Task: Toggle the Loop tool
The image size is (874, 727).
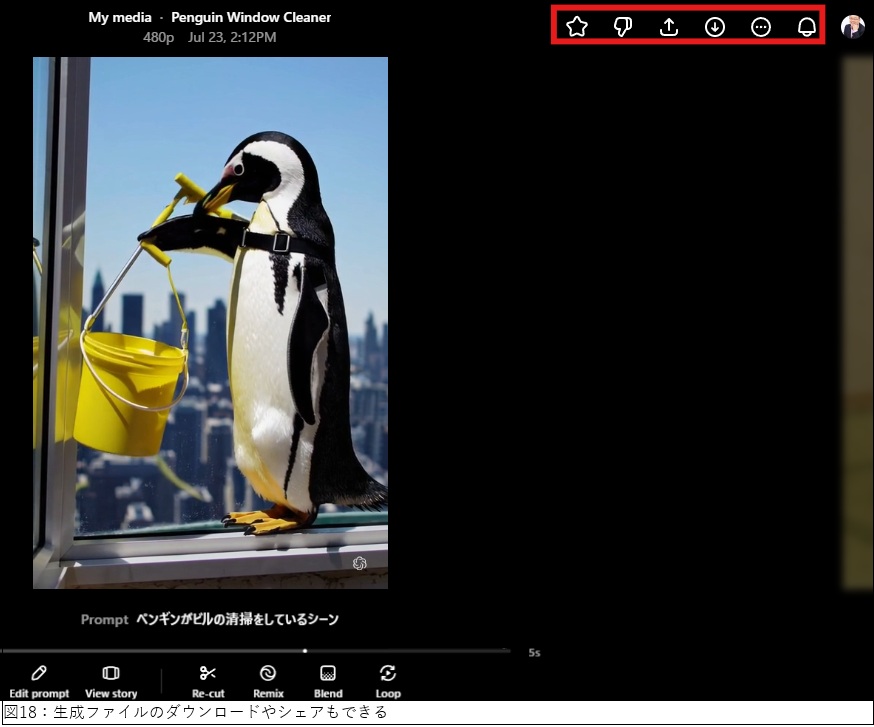Action: click(x=388, y=680)
